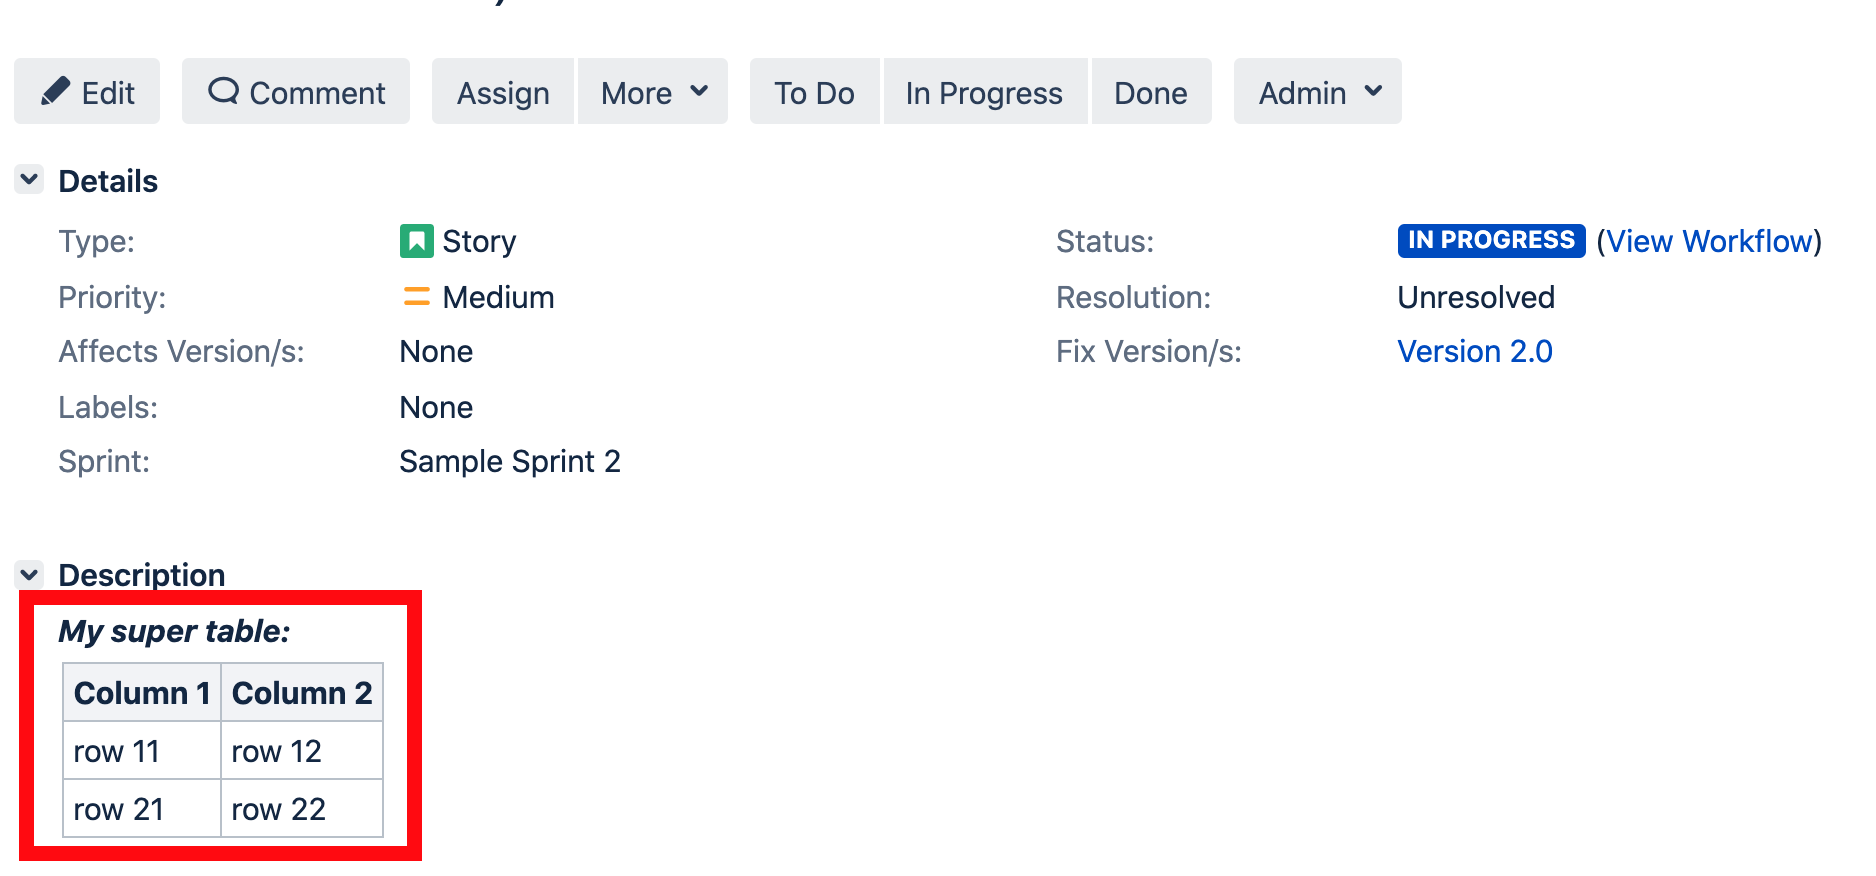Click the pencil Edit icon
The image size is (1876, 876).
click(x=55, y=91)
